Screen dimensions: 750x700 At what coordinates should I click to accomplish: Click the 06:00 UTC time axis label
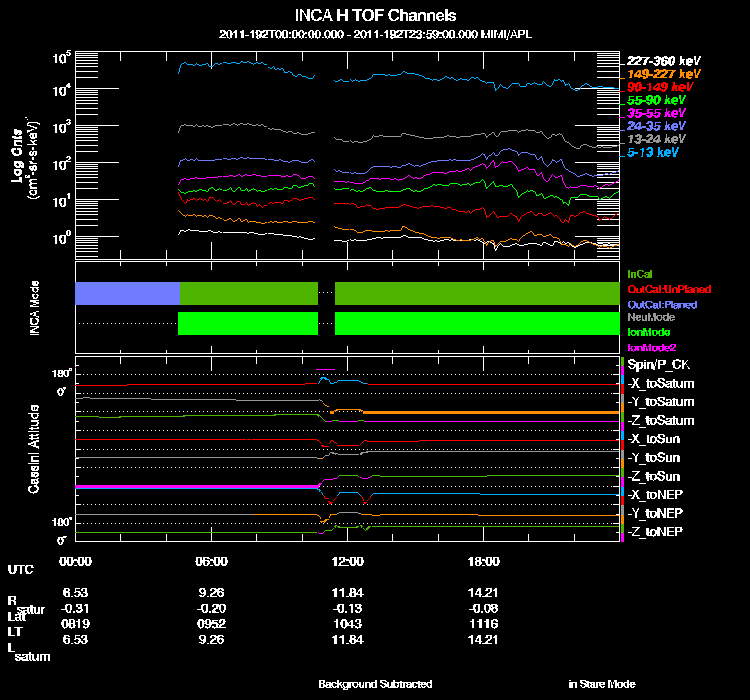(x=211, y=561)
